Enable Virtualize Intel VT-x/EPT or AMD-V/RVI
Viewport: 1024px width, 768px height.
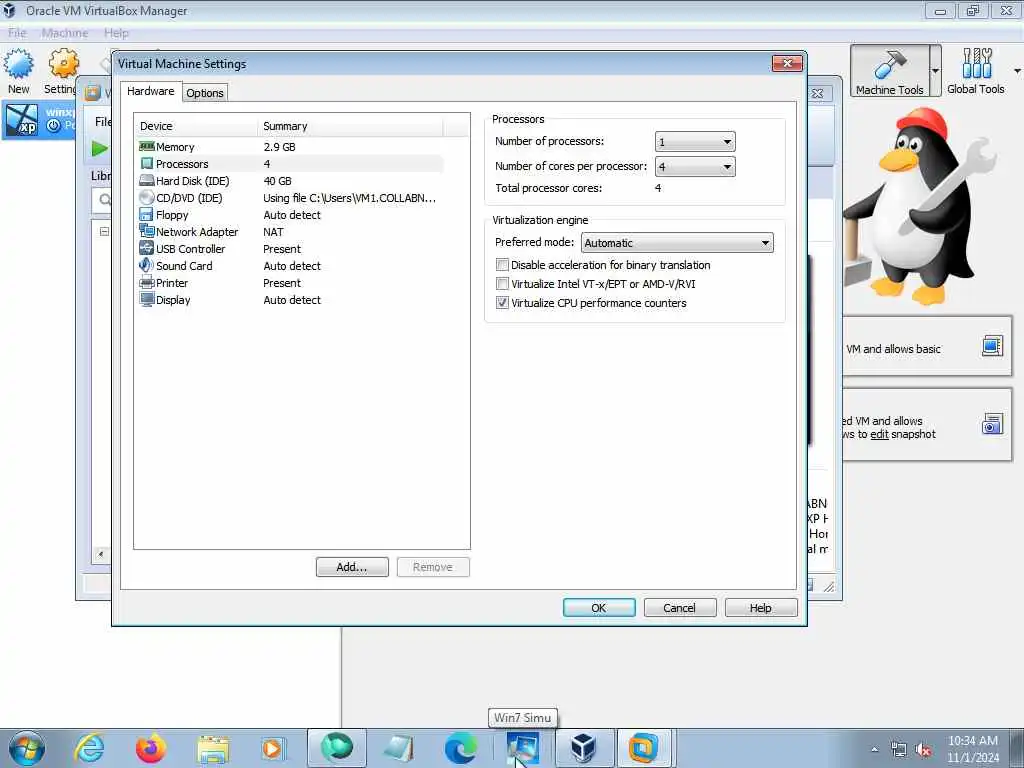tap(502, 283)
